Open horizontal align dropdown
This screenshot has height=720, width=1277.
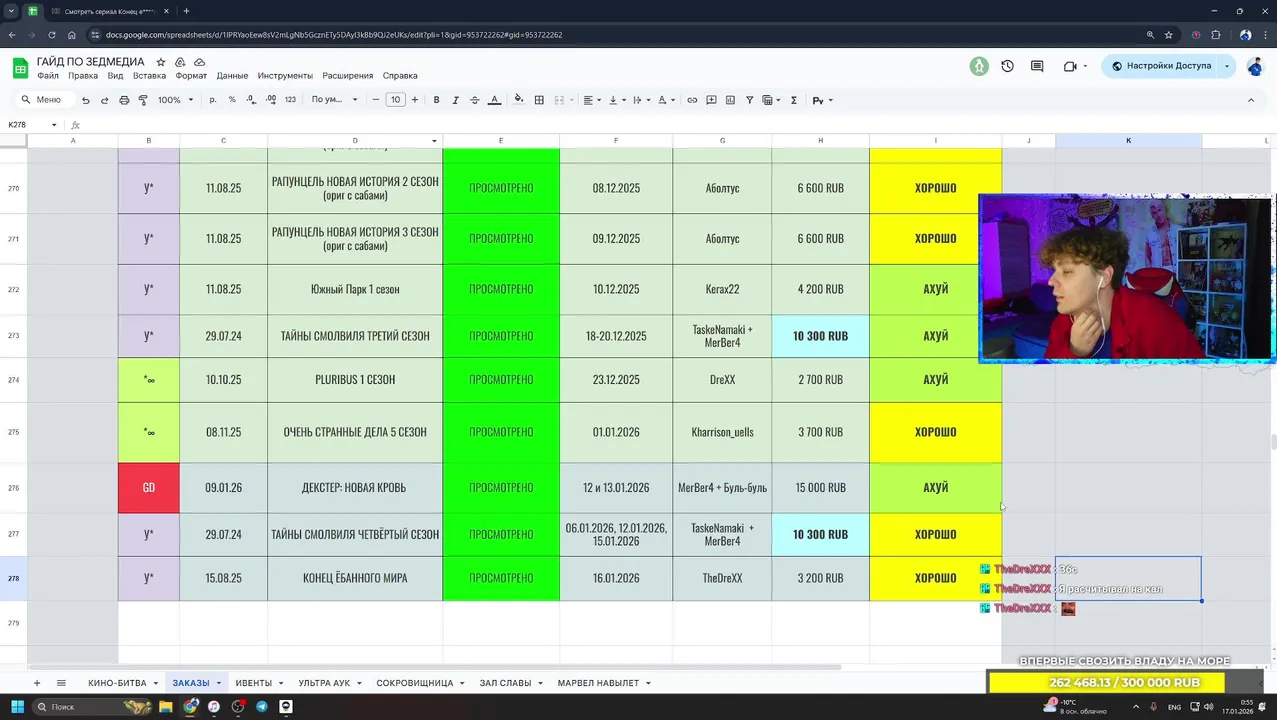pyautogui.click(x=591, y=100)
